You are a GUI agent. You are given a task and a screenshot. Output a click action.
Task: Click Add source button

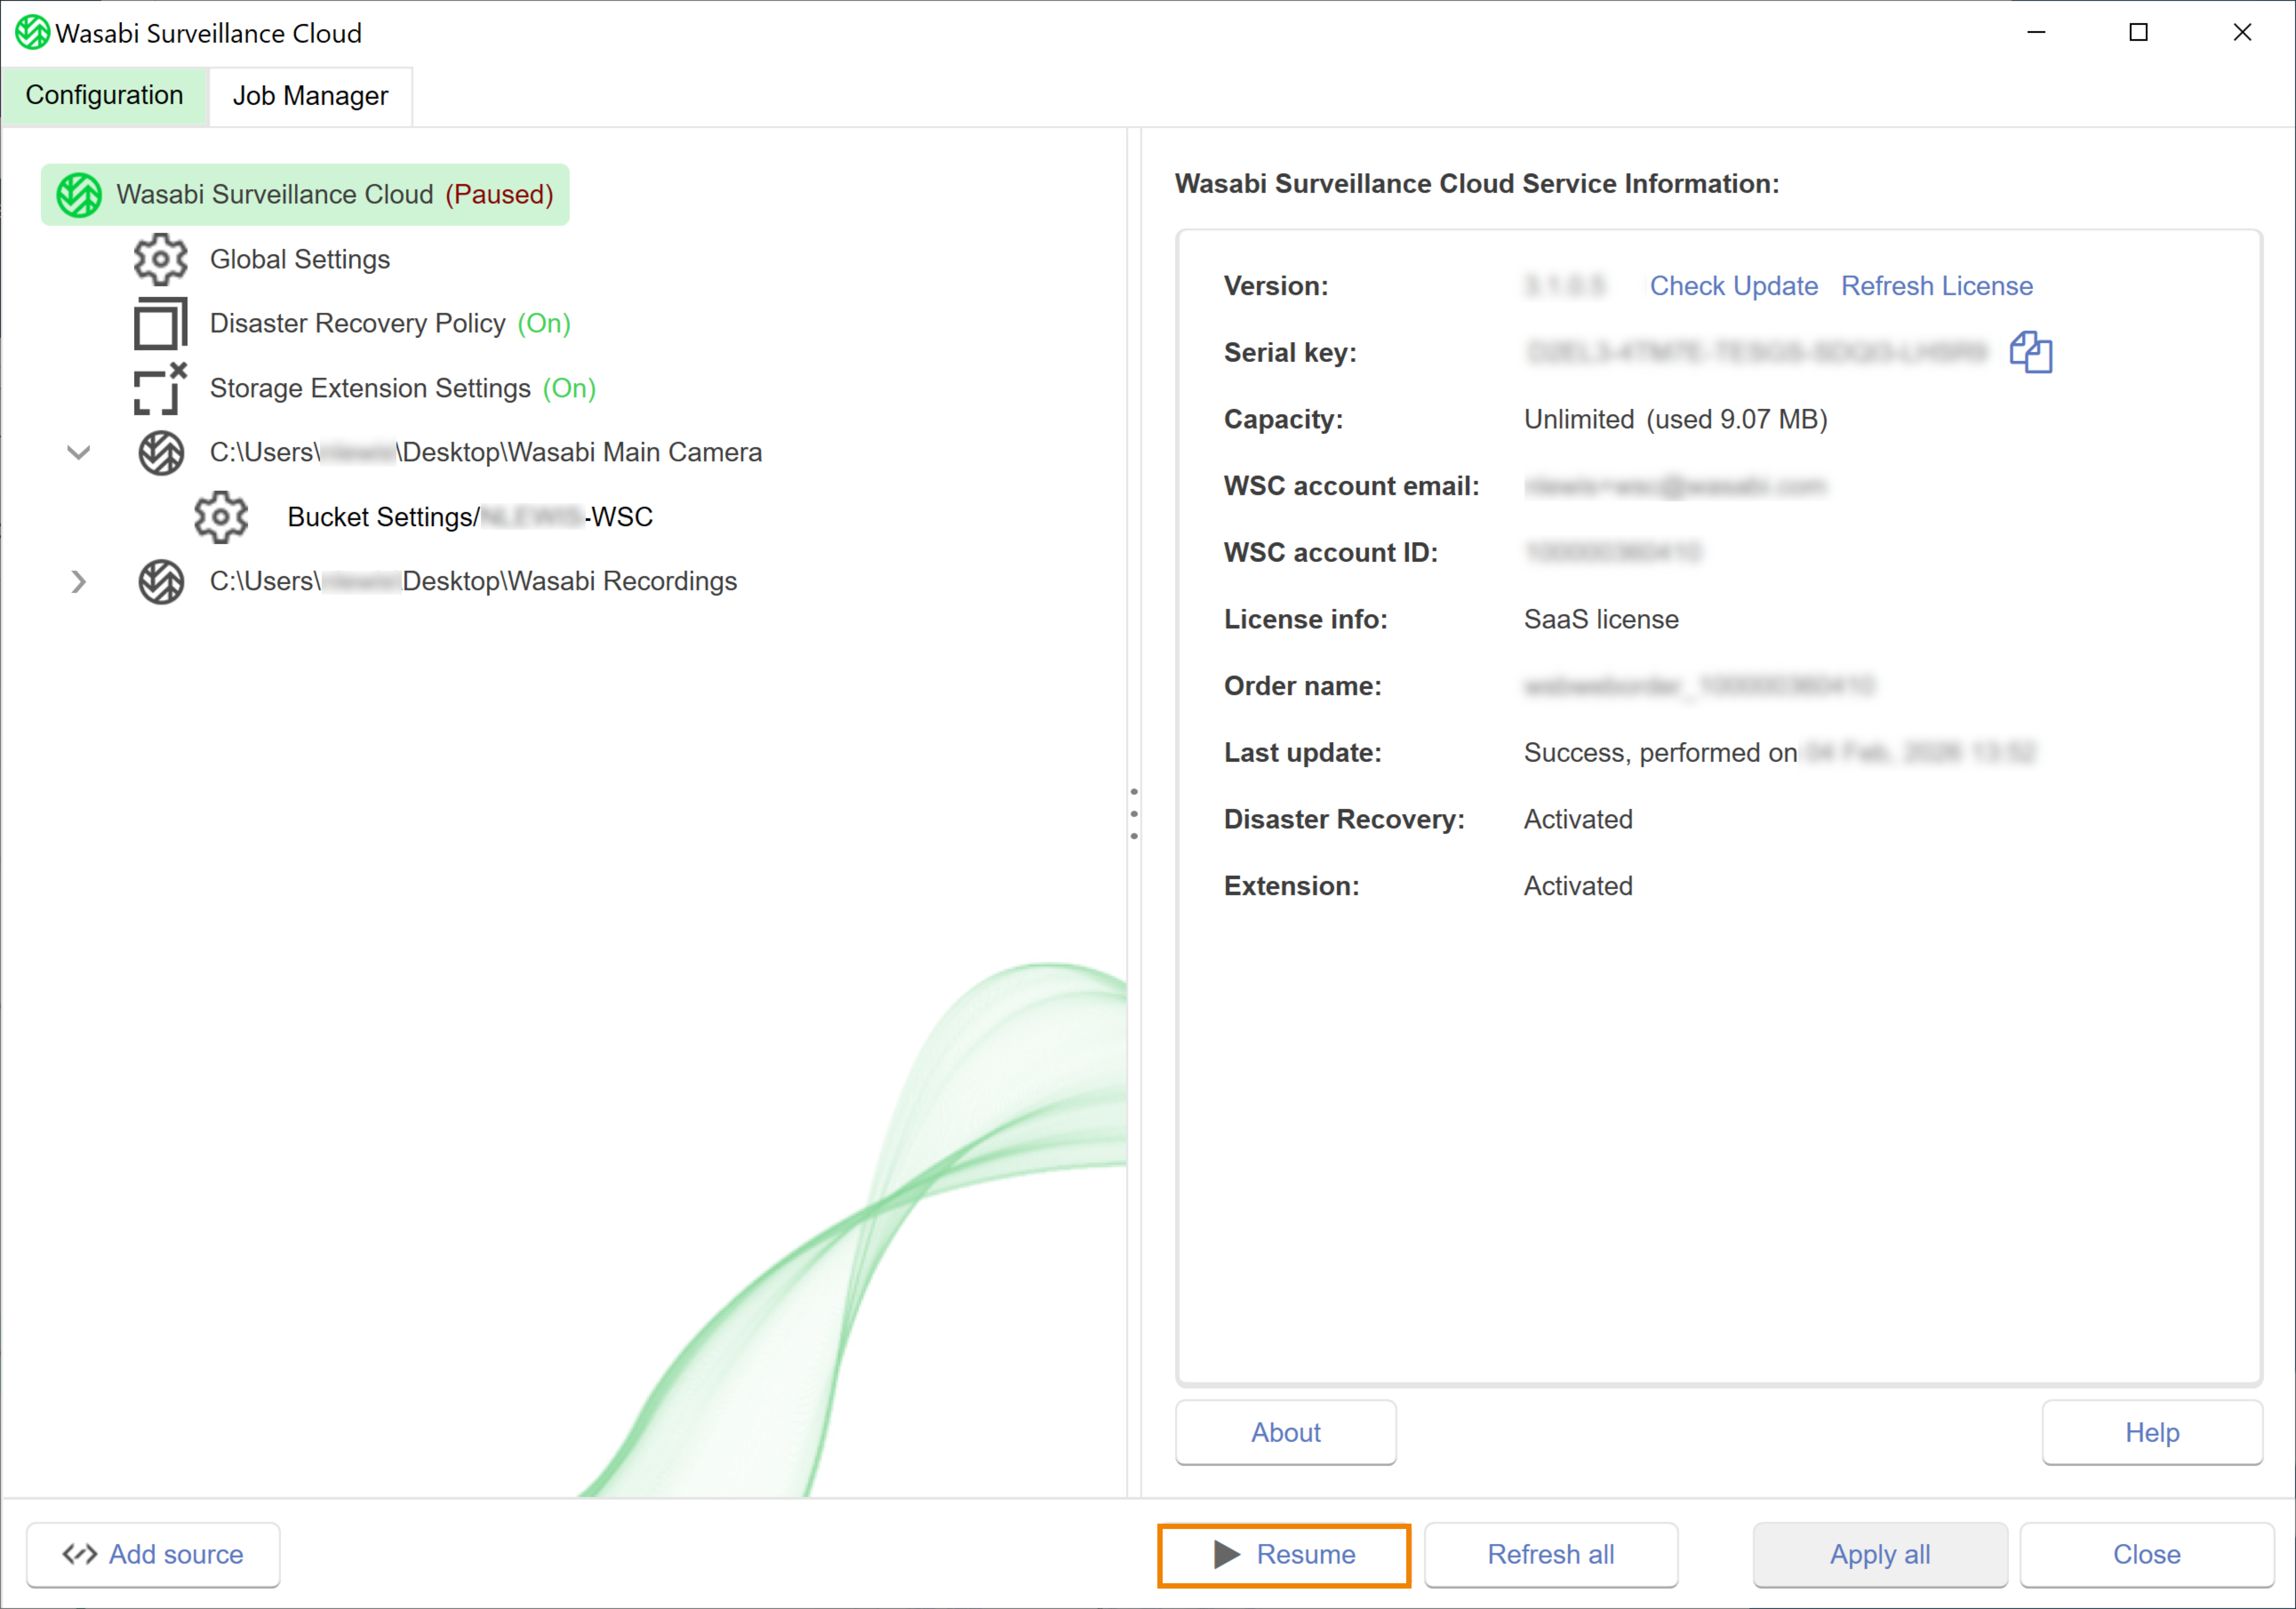(x=153, y=1555)
